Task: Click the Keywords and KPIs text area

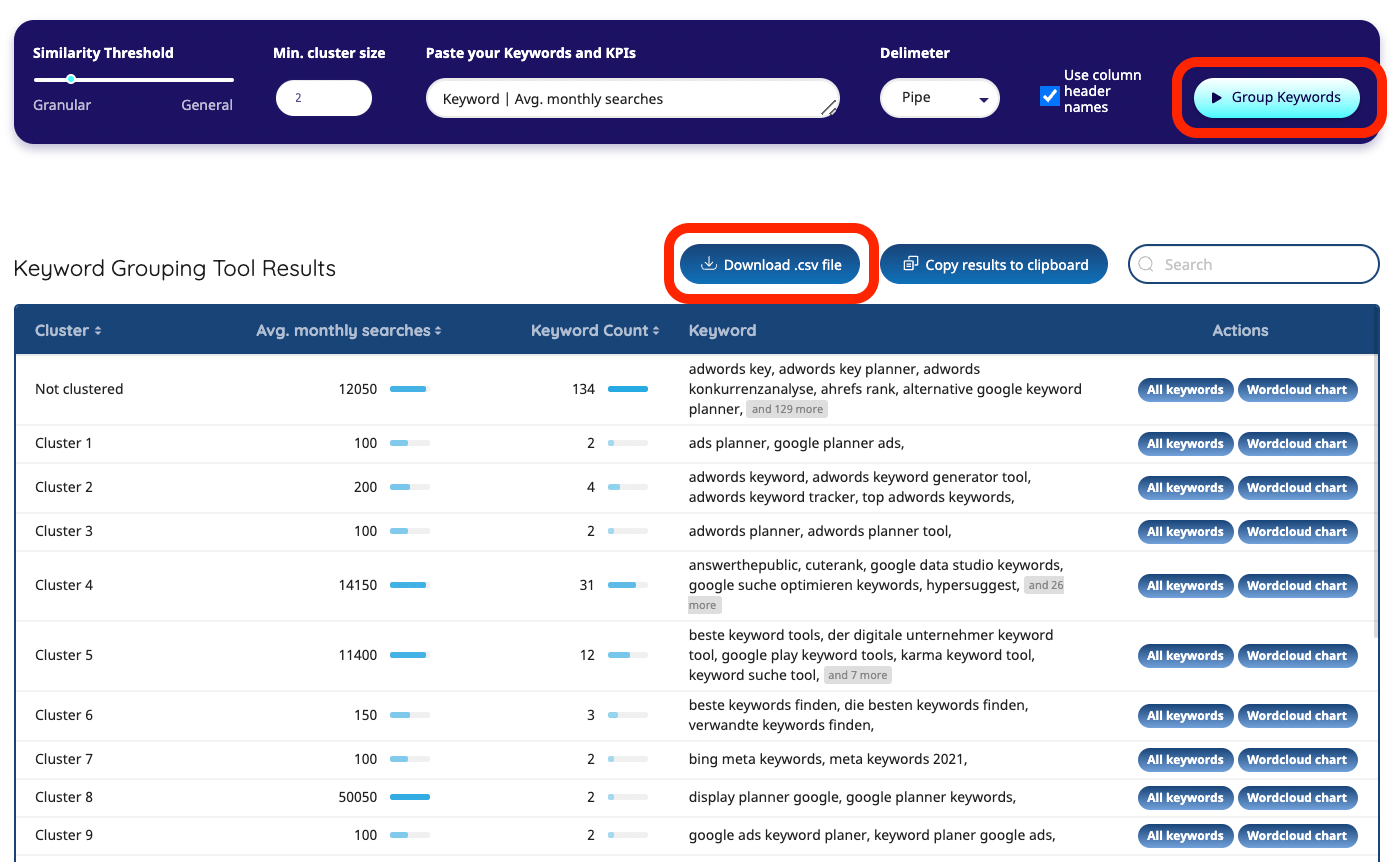Action: pos(632,98)
